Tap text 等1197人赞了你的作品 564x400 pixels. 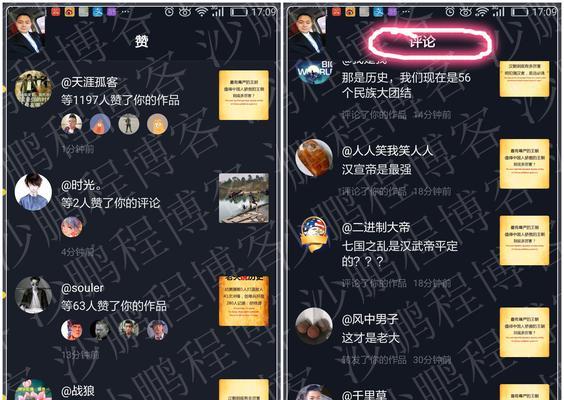pos(120,100)
